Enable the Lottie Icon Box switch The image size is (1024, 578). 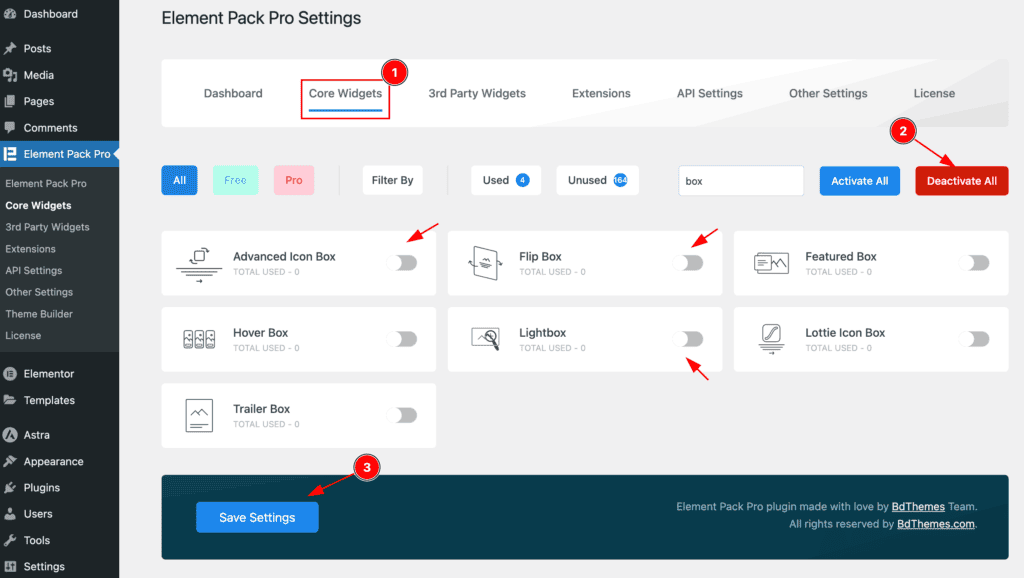[x=974, y=339]
